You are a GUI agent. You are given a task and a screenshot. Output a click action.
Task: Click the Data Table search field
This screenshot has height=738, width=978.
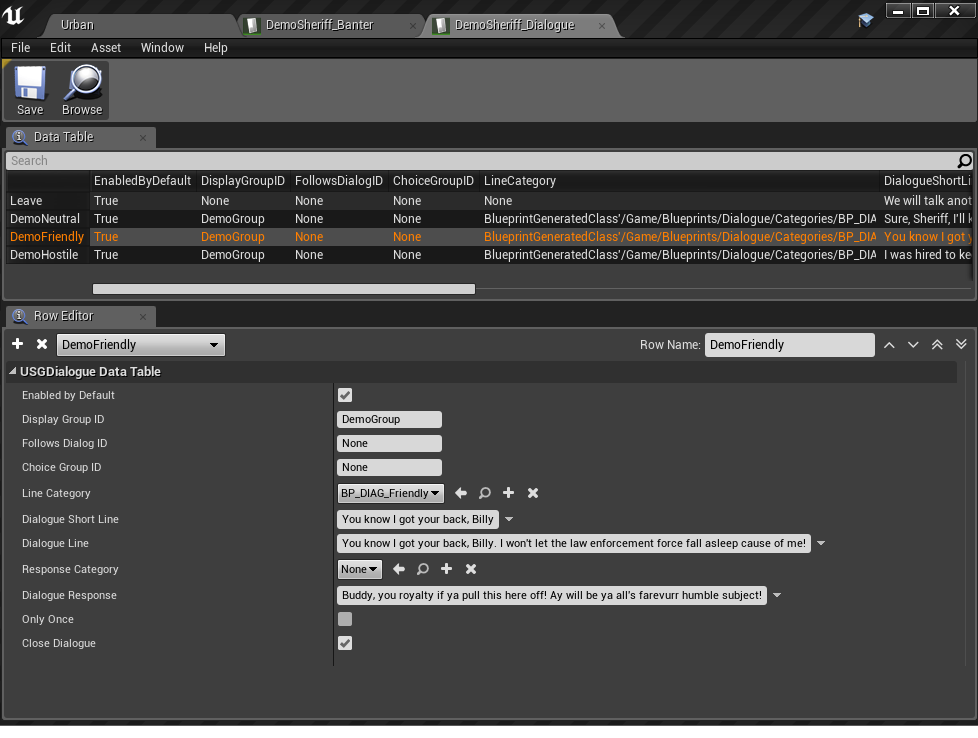click(482, 161)
